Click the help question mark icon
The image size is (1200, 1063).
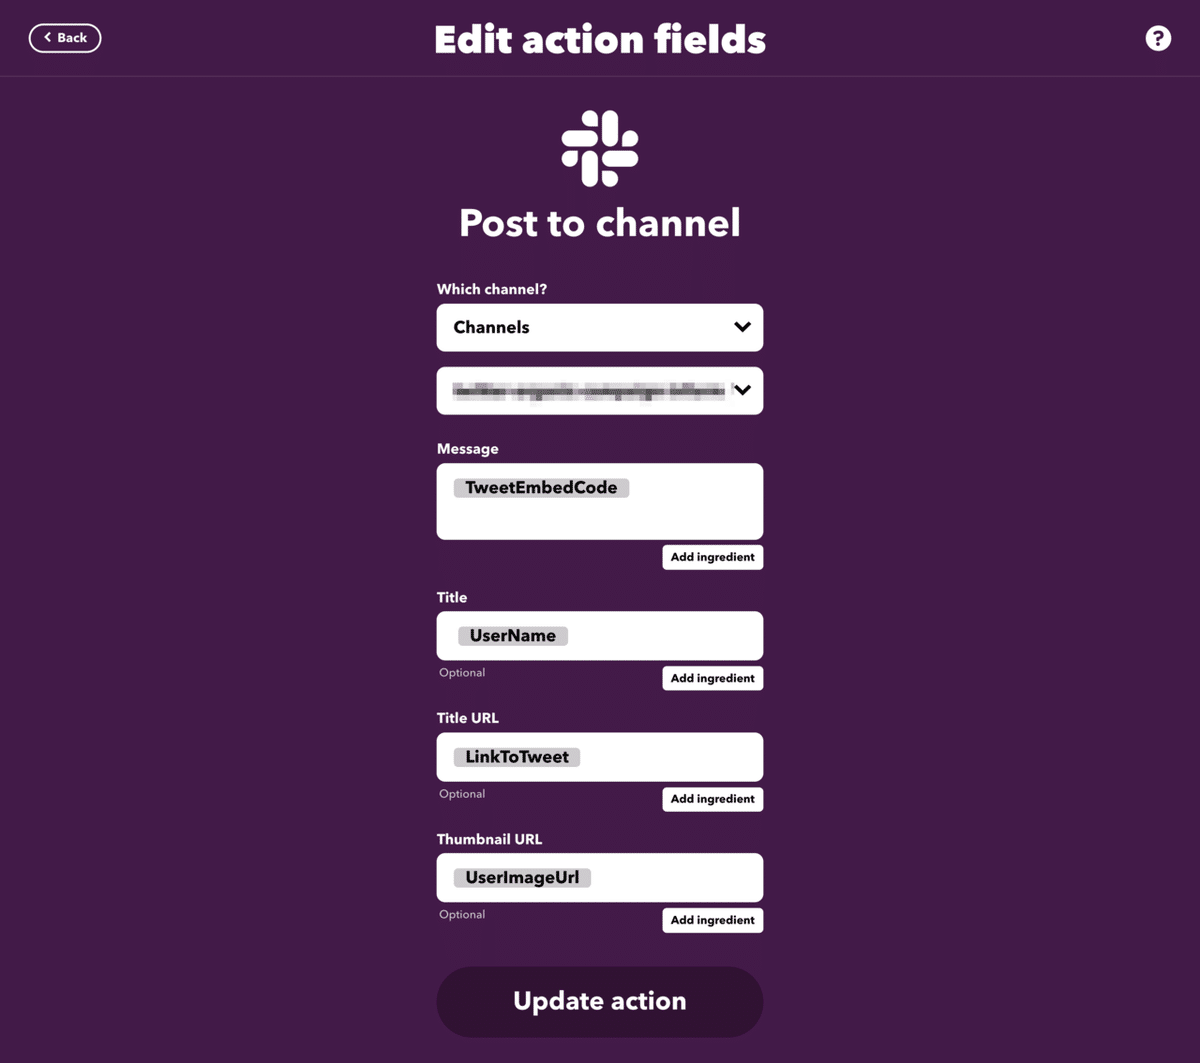click(1157, 39)
